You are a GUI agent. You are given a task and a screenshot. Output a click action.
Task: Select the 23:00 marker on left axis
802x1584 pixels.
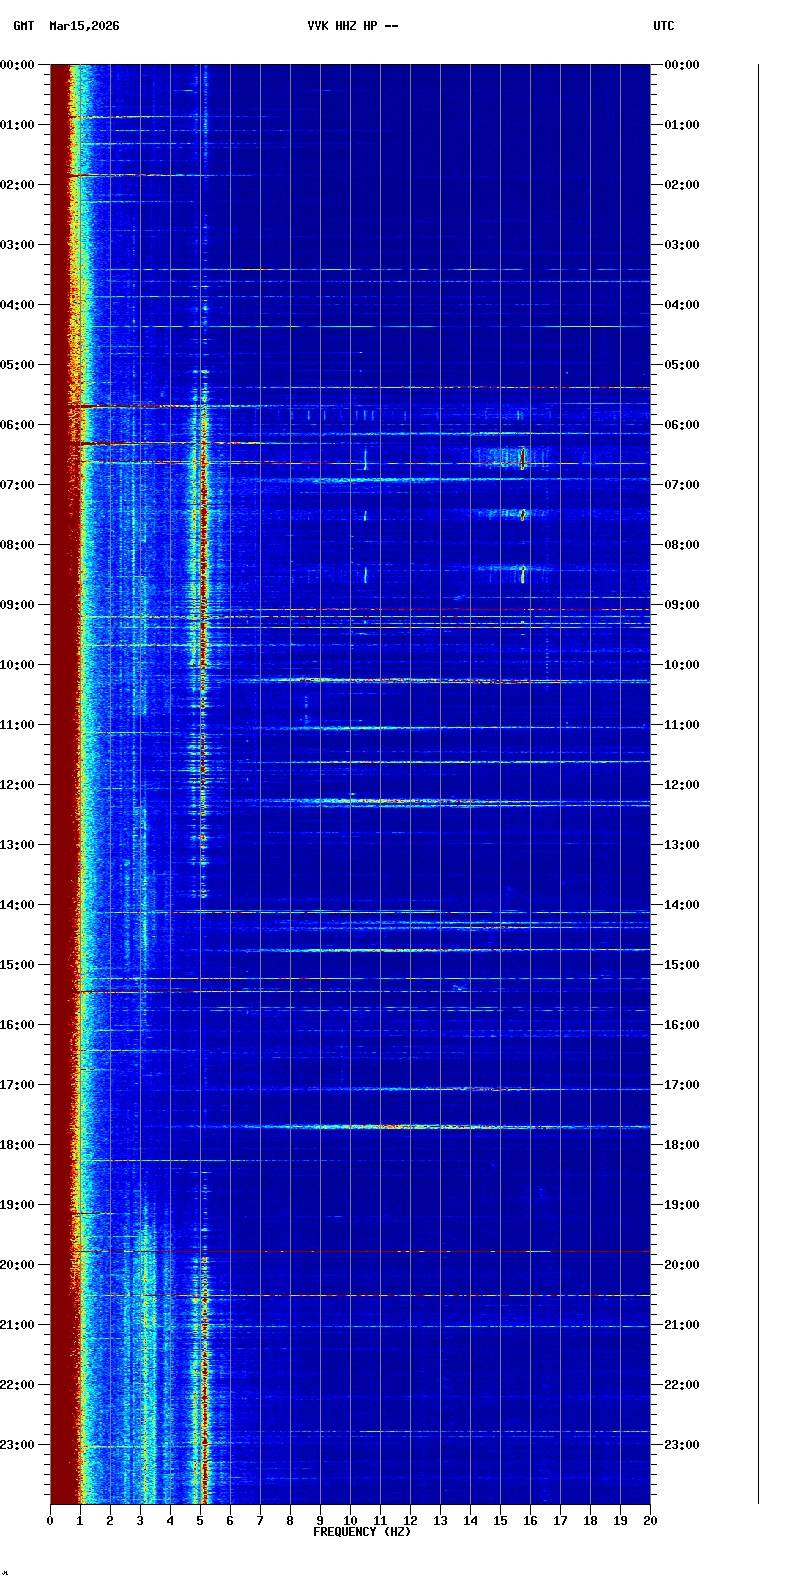point(18,1445)
